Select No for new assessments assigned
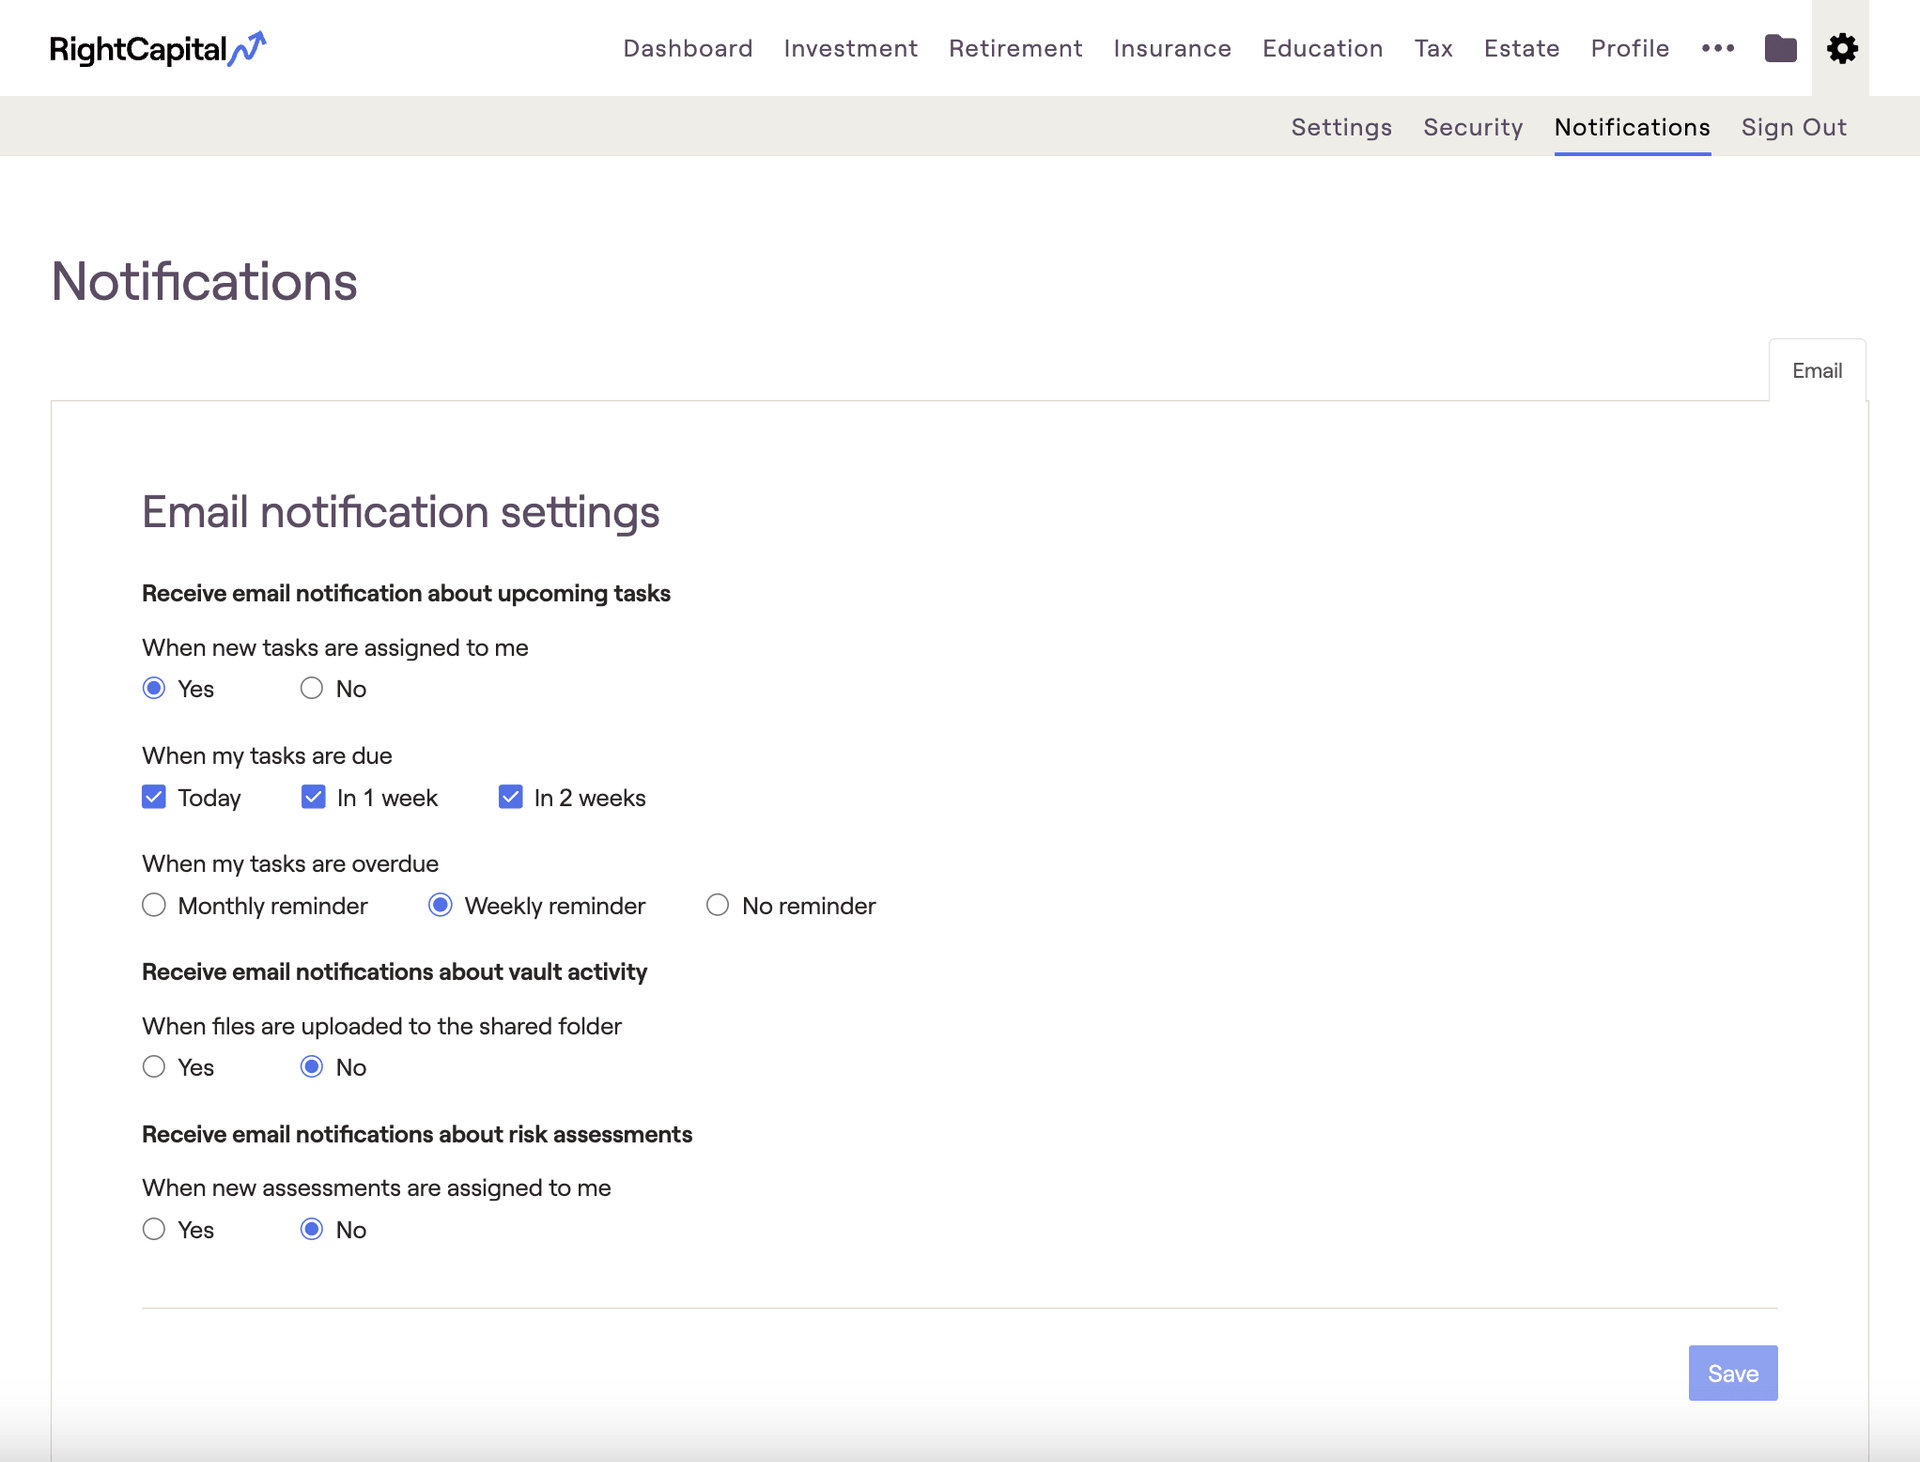 point(312,1229)
